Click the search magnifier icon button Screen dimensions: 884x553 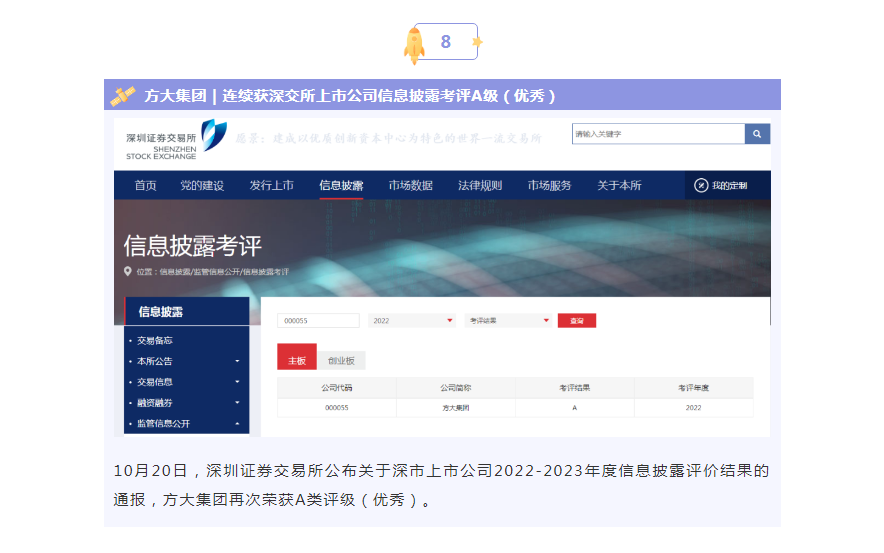757,134
